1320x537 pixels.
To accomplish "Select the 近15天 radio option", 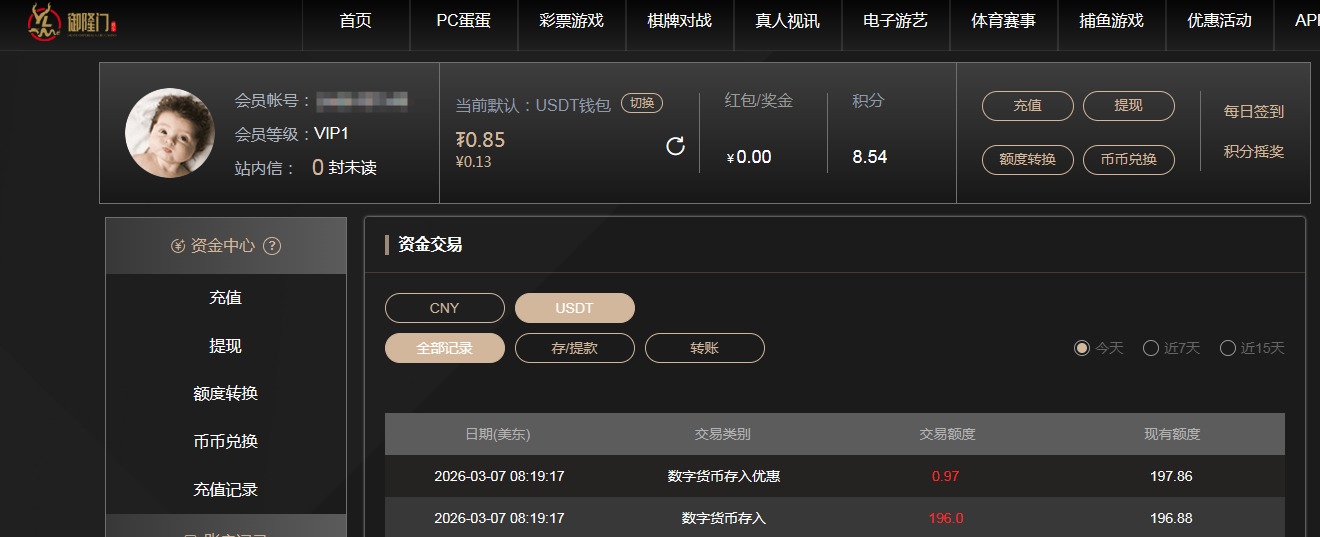I will [1228, 348].
